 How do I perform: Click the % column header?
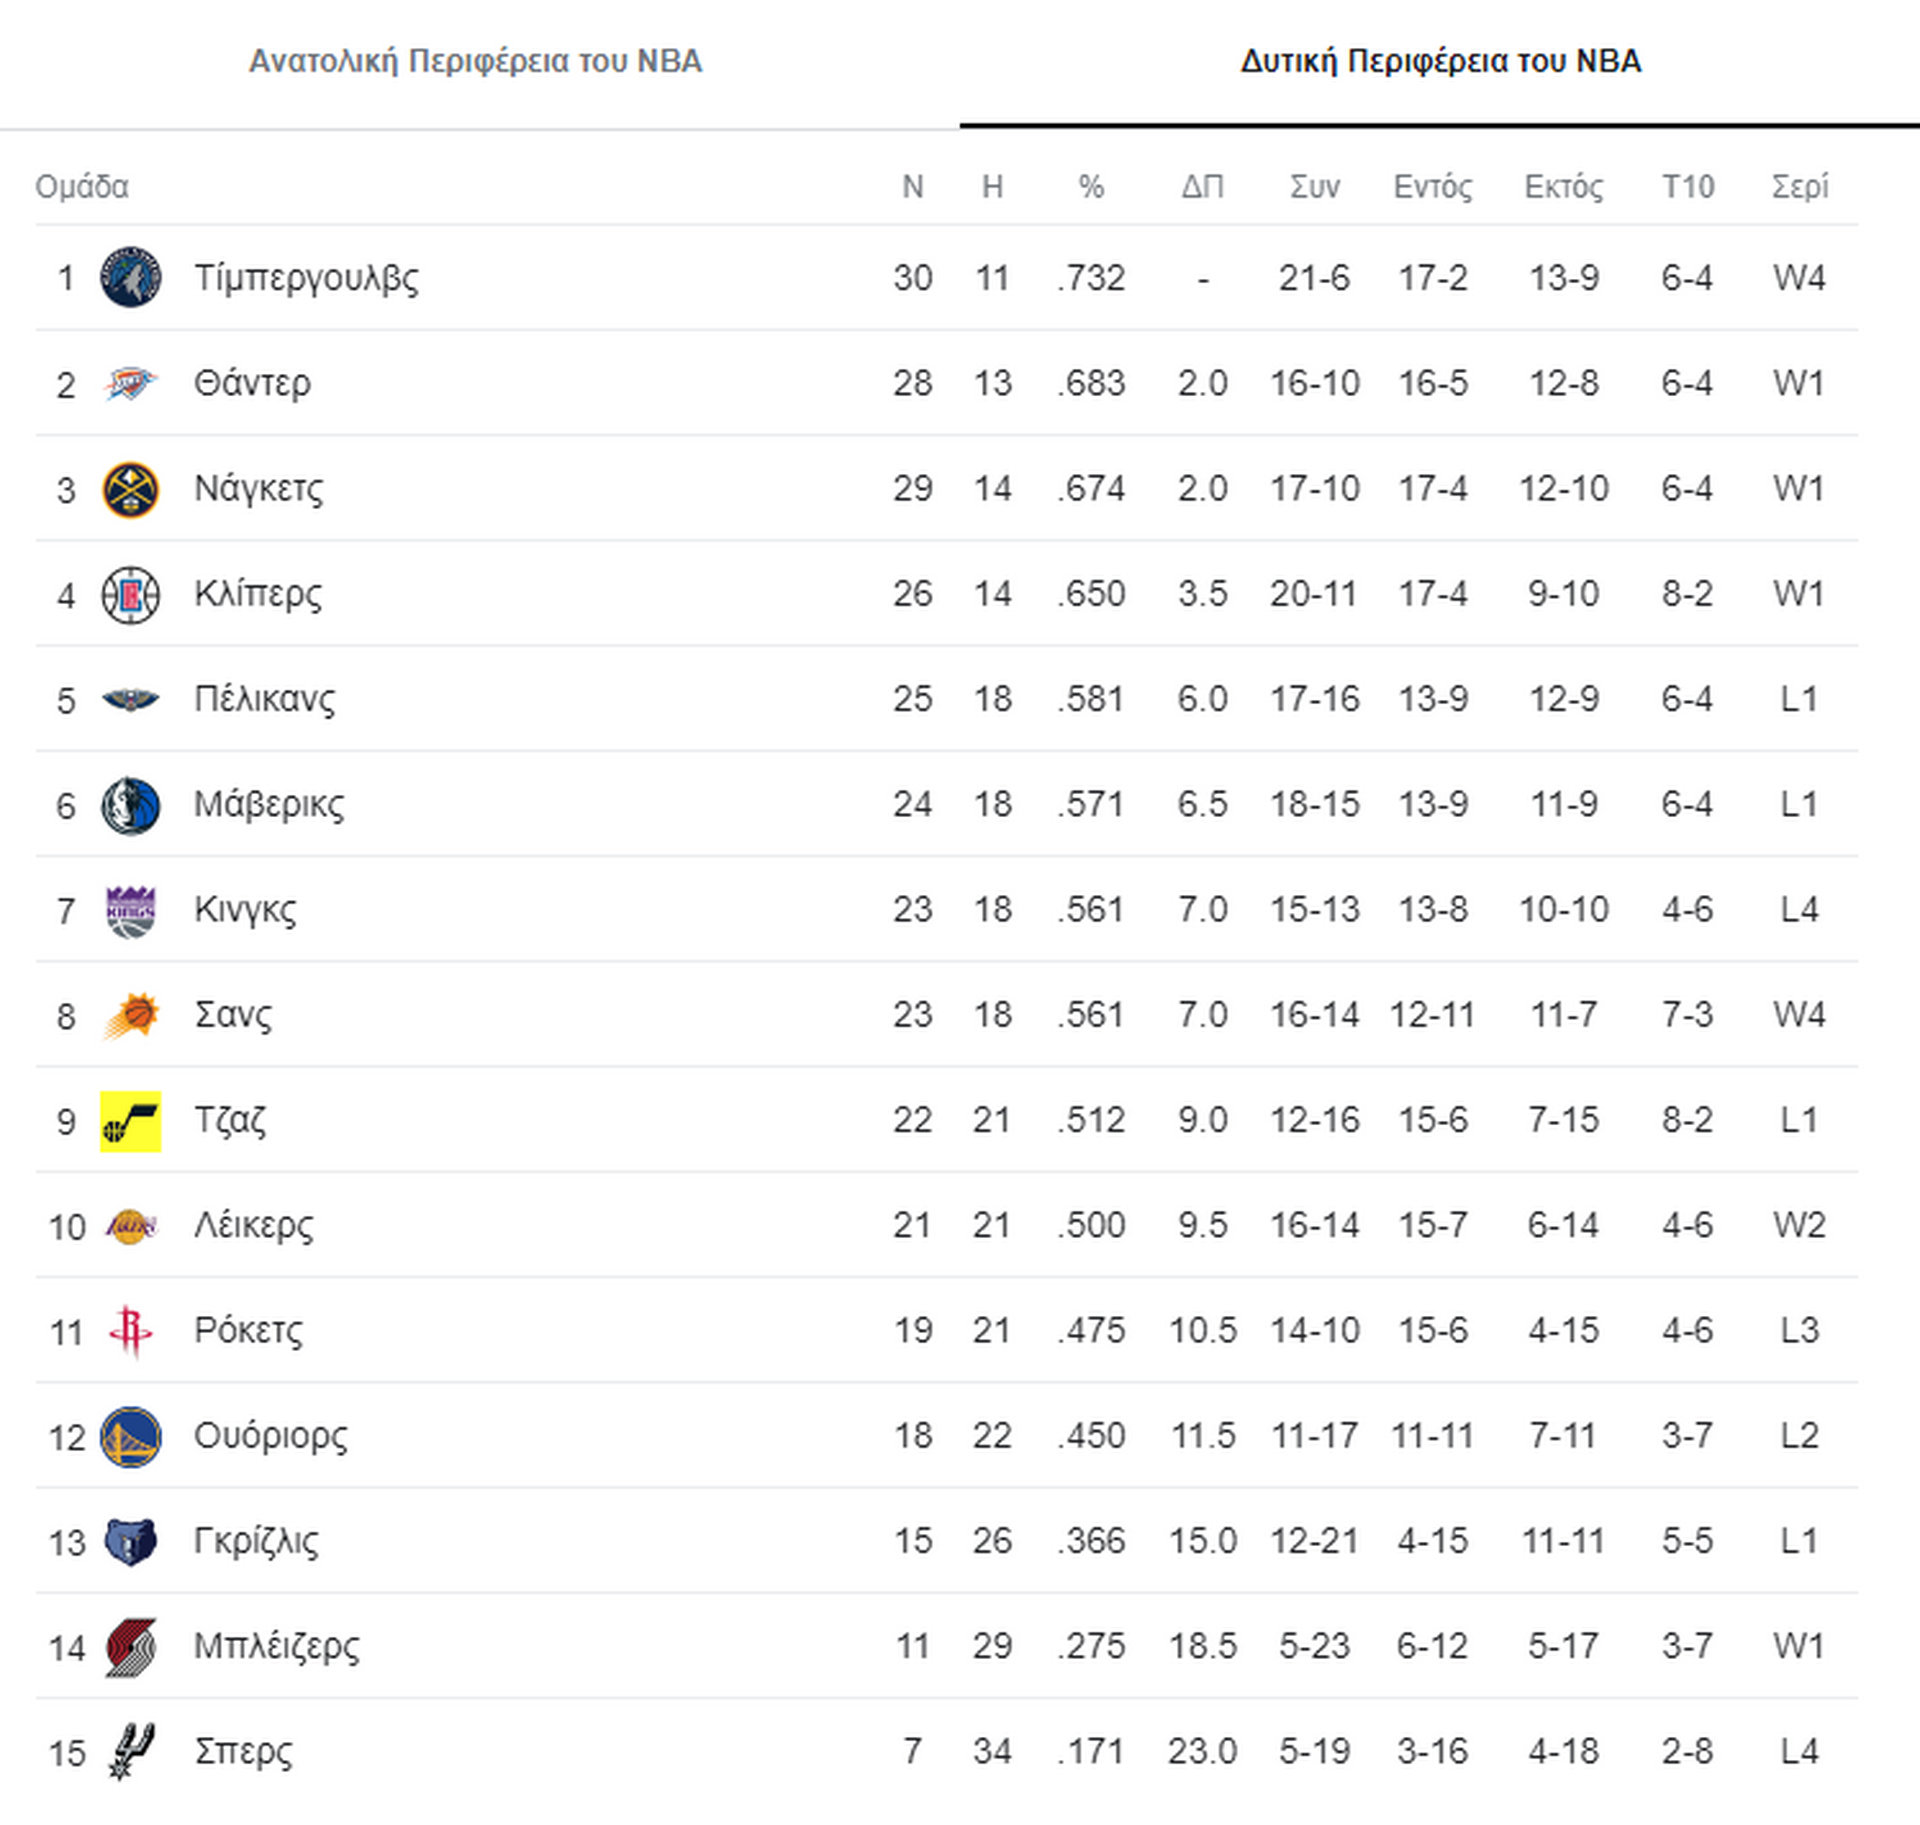click(1091, 187)
